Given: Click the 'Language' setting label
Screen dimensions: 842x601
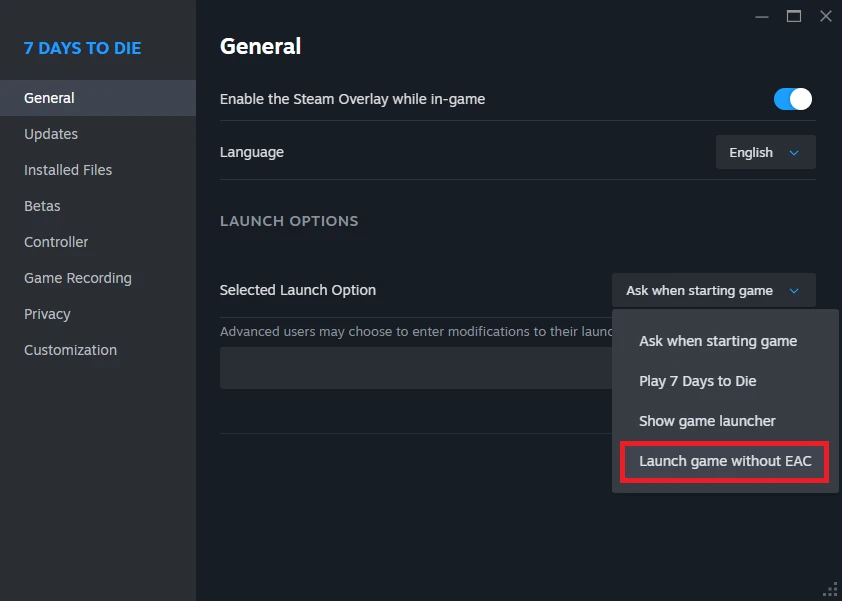Looking at the screenshot, I should pyautogui.click(x=251, y=153).
